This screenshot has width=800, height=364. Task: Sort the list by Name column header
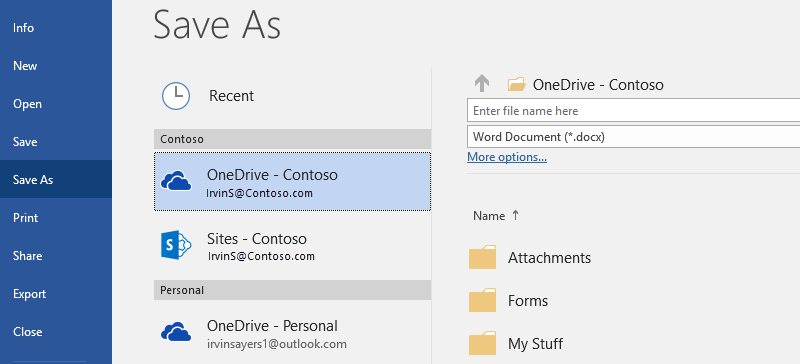[489, 216]
